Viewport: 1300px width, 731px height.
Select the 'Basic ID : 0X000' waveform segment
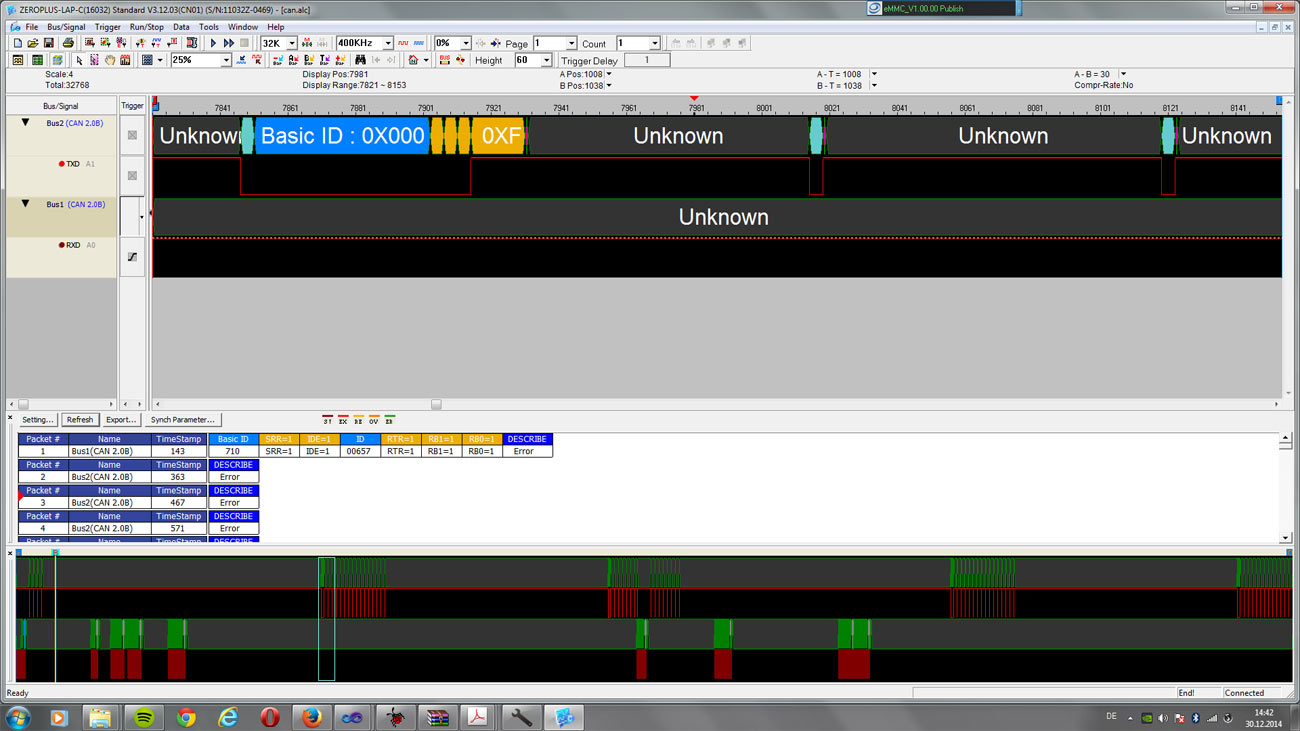click(x=342, y=136)
